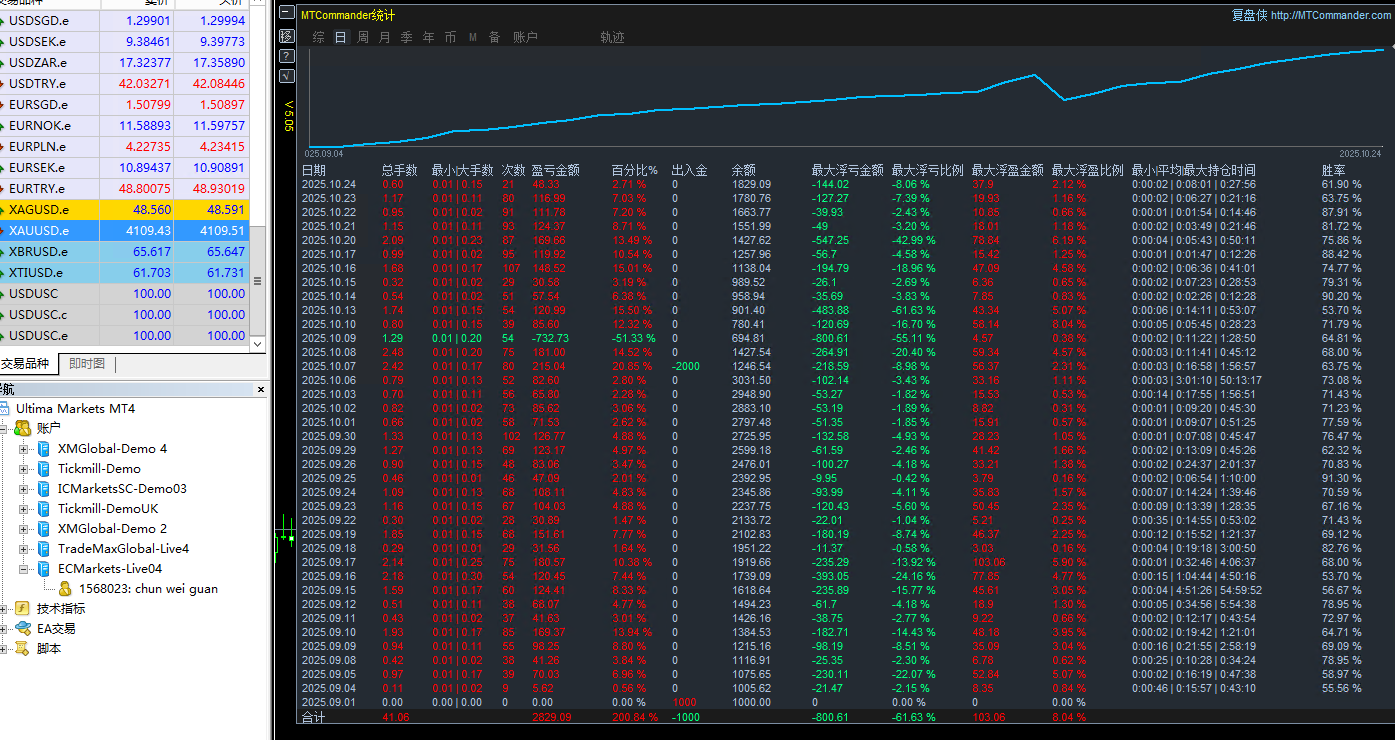Screen dimensions: 1395x740
Task: Click server icon next to Tickmill-DemoUK
Action: point(44,509)
